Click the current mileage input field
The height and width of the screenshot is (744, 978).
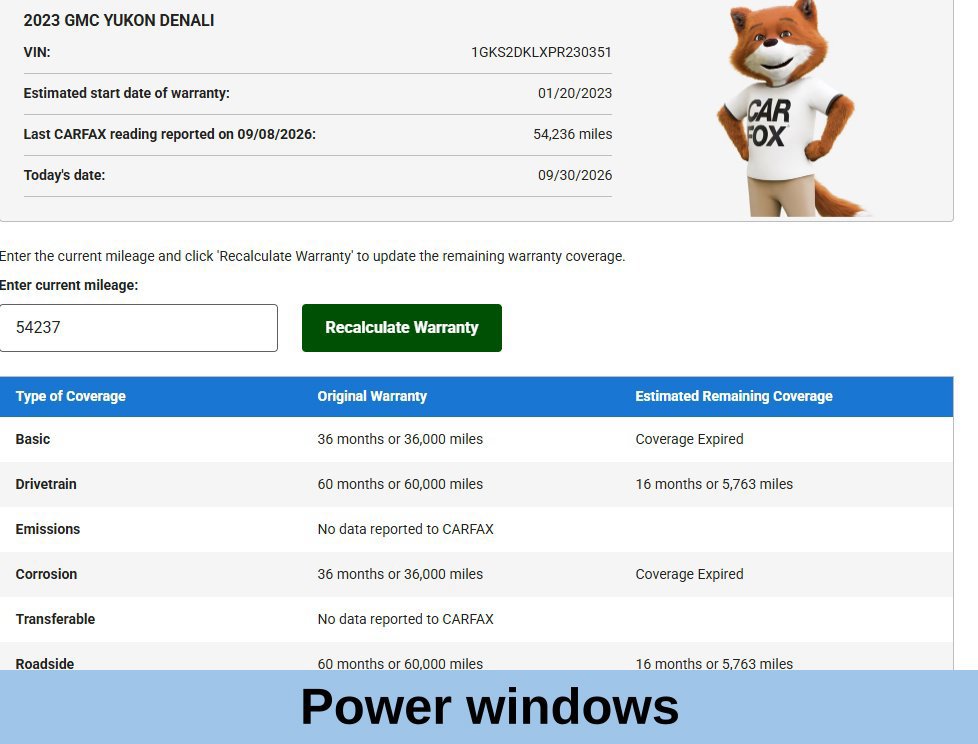tap(138, 328)
